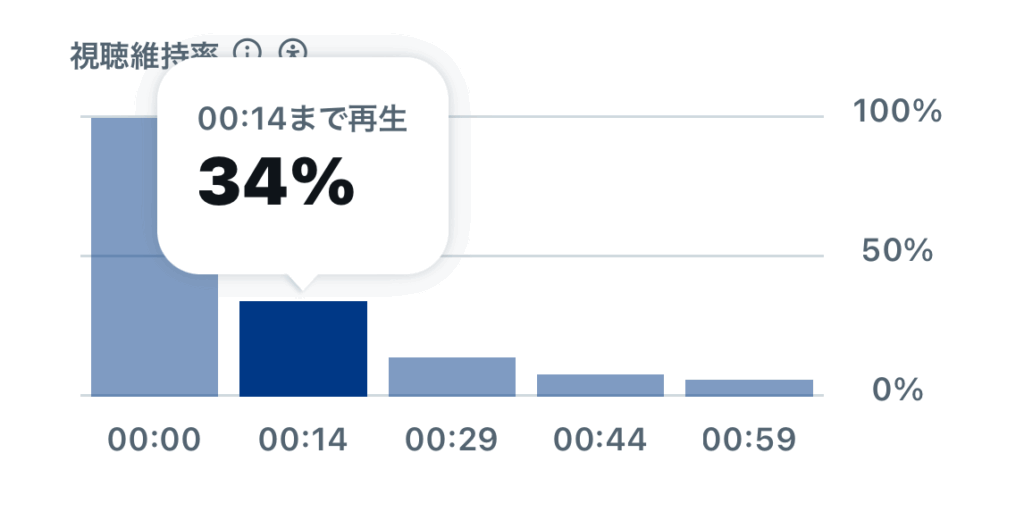Select the 00:59 retention bar
Viewport: 1024px width, 529px height.
749,387
